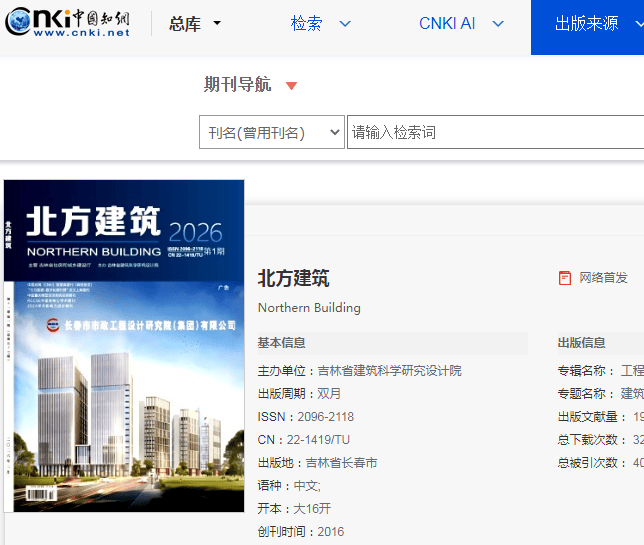This screenshot has height=545, width=644.
Task: Click the 主办单位 吉林省建筑科学研究设计院 text
Action: [x=359, y=371]
